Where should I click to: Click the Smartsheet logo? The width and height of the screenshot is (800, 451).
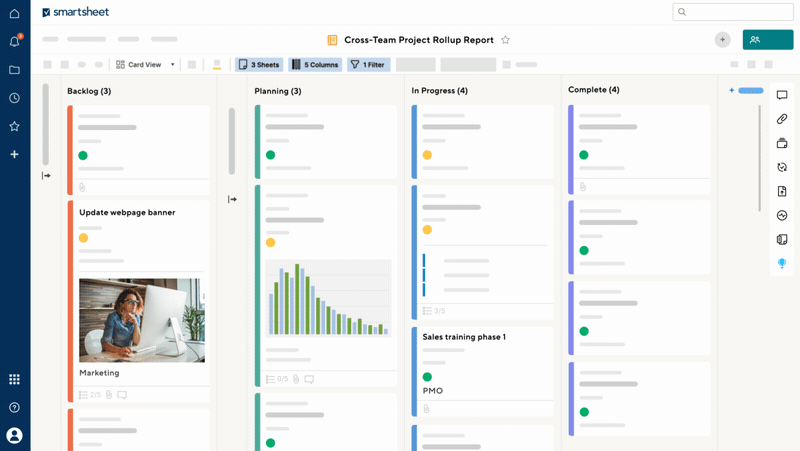pyautogui.click(x=76, y=12)
